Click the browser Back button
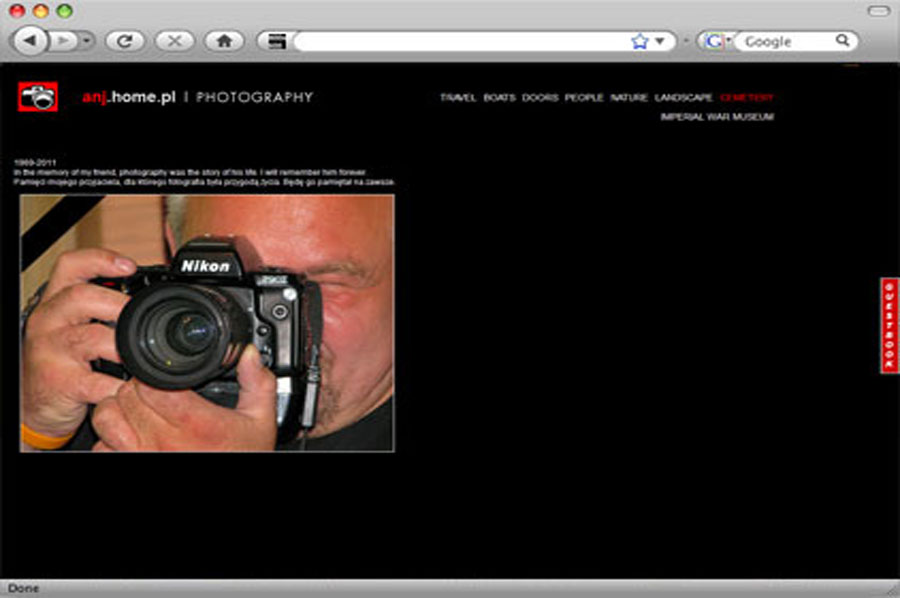The width and height of the screenshot is (900, 598). [29, 41]
